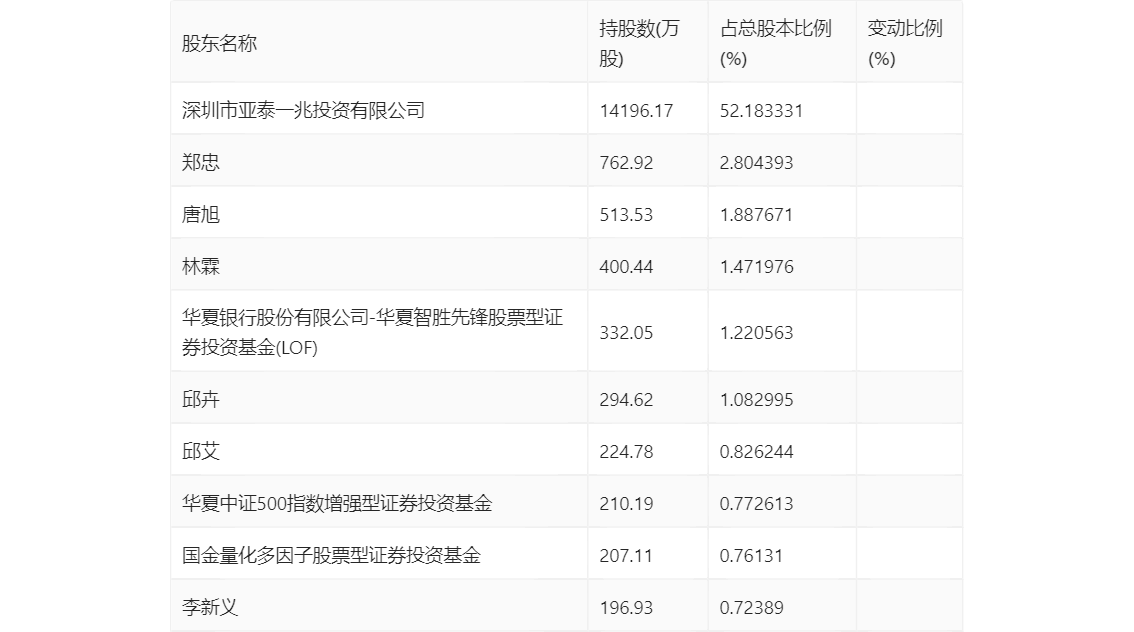Select shareholder 郑忠
The width and height of the screenshot is (1134, 632).
tap(200, 162)
